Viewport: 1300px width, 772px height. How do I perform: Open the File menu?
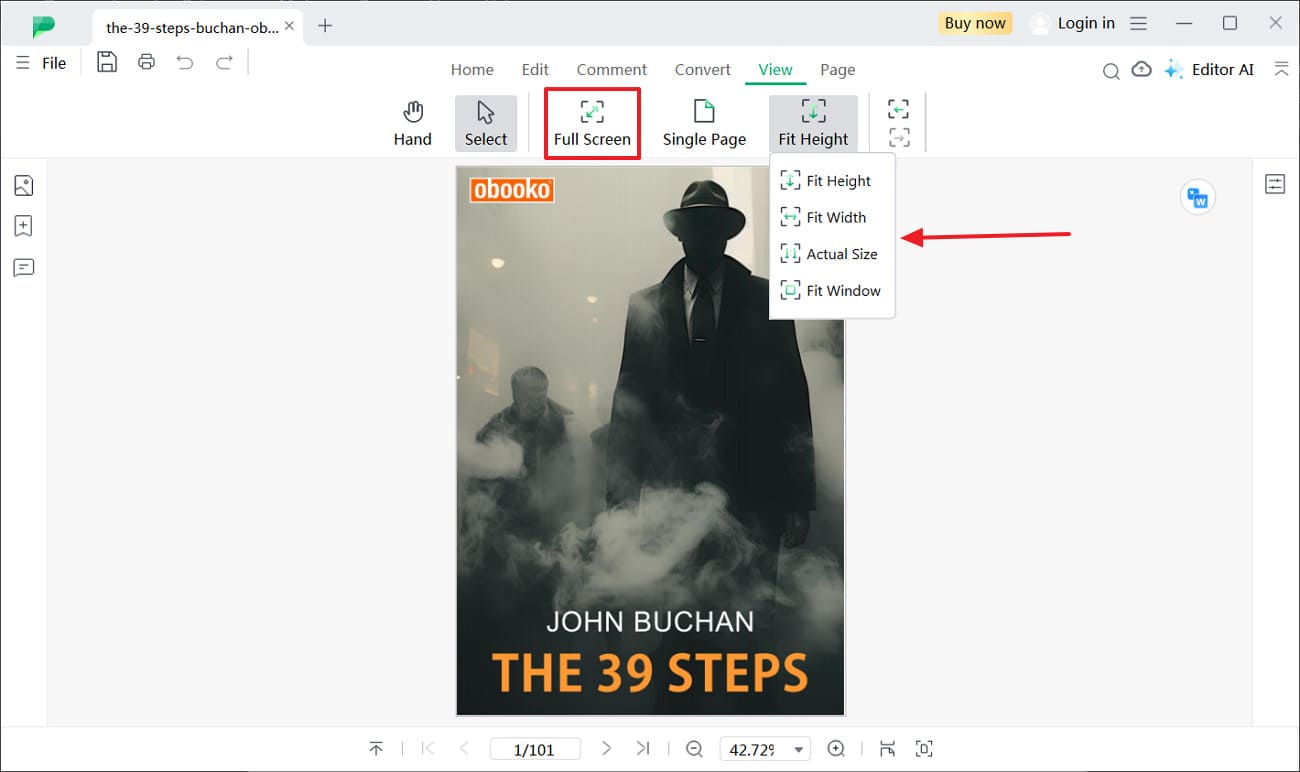(x=41, y=63)
